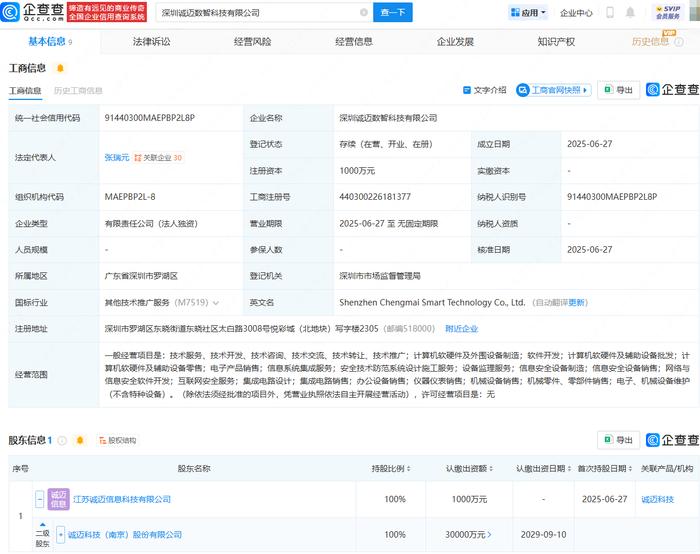Select 注册资本 value 1000万元
The width and height of the screenshot is (700, 554).
point(357,171)
